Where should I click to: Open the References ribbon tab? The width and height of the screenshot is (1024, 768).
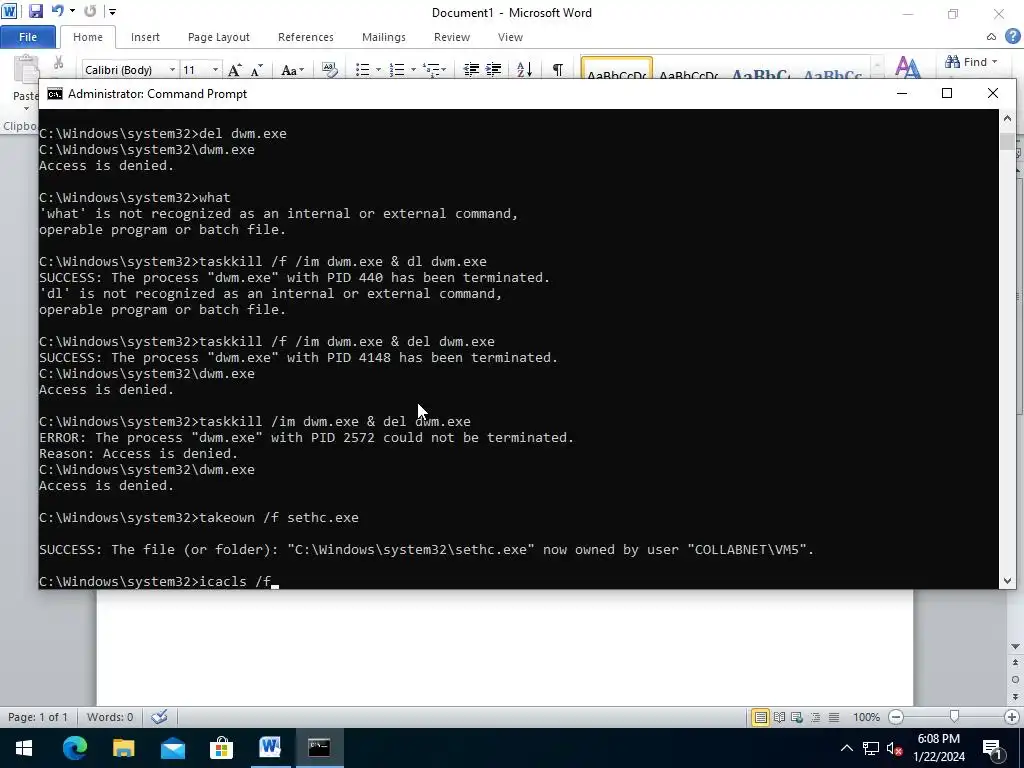pyautogui.click(x=306, y=37)
